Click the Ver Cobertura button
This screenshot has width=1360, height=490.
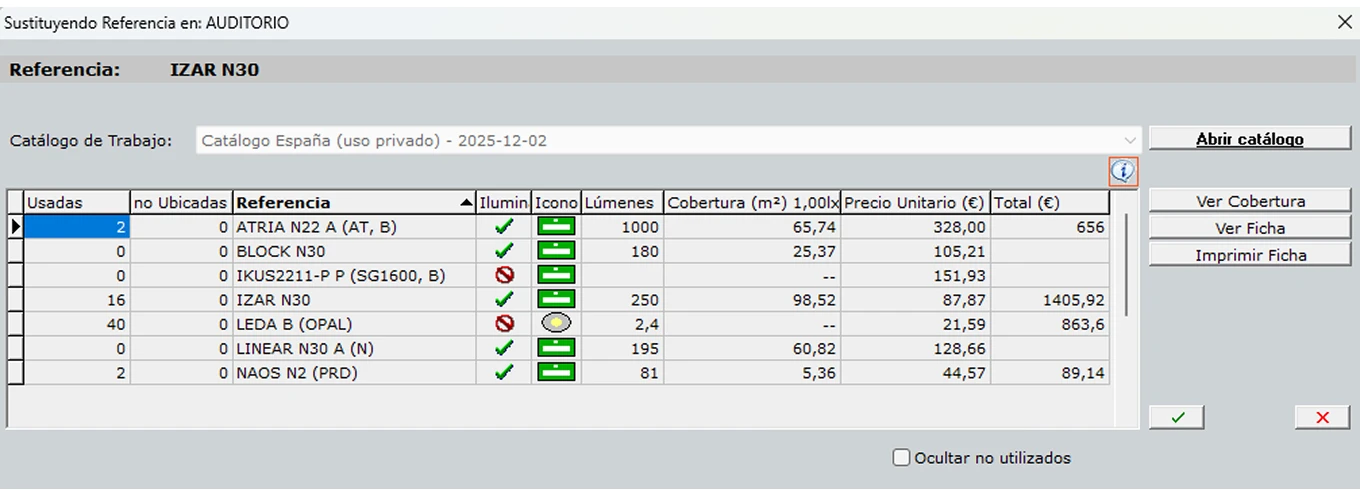click(1250, 201)
